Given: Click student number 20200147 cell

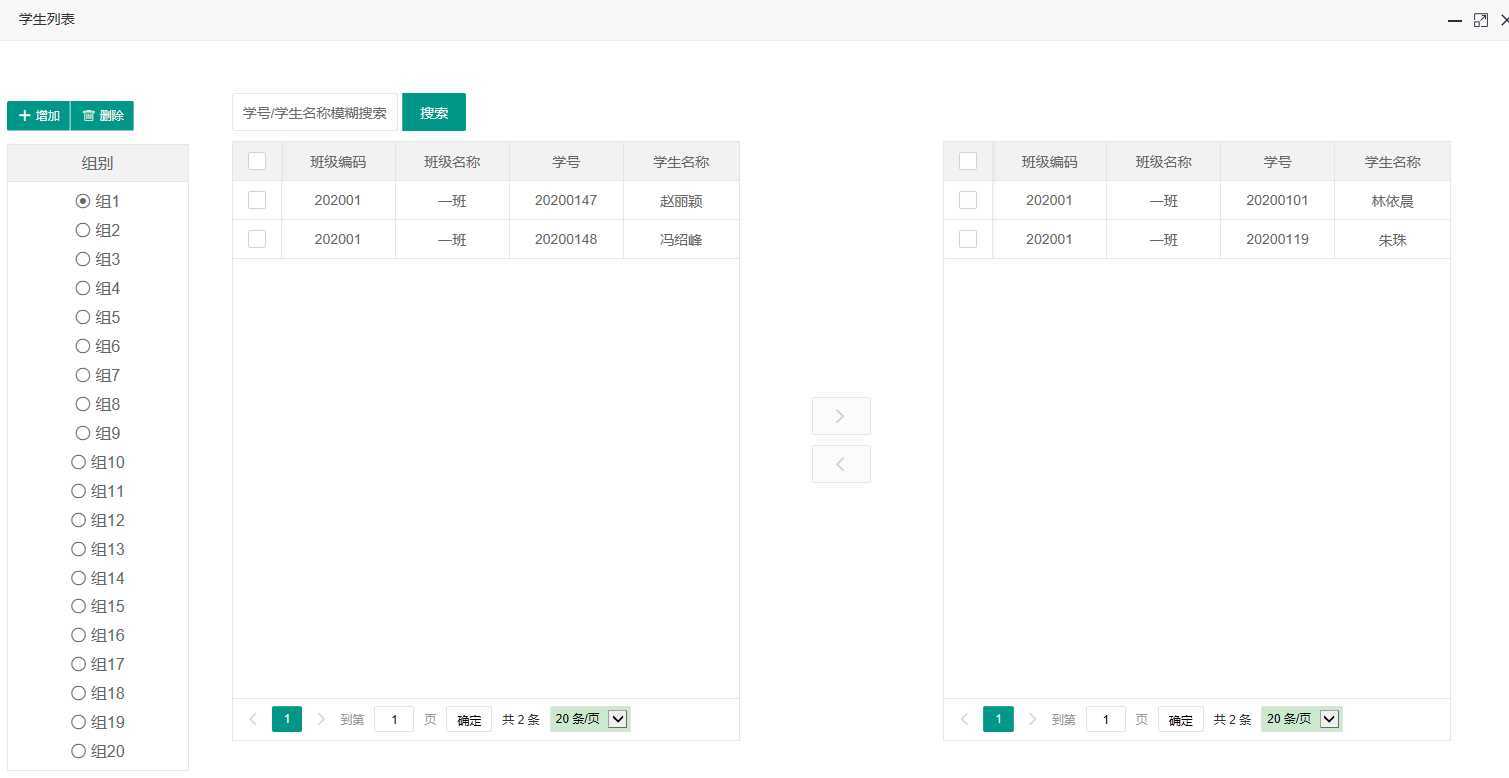Looking at the screenshot, I should [x=566, y=200].
